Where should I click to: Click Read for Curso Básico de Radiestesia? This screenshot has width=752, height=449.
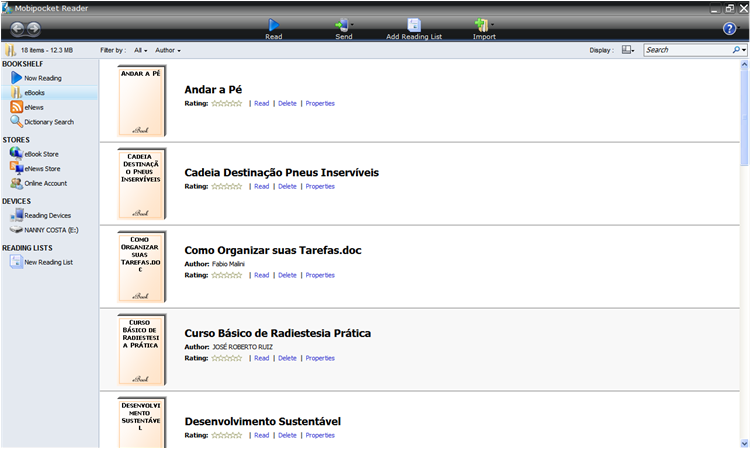261,358
